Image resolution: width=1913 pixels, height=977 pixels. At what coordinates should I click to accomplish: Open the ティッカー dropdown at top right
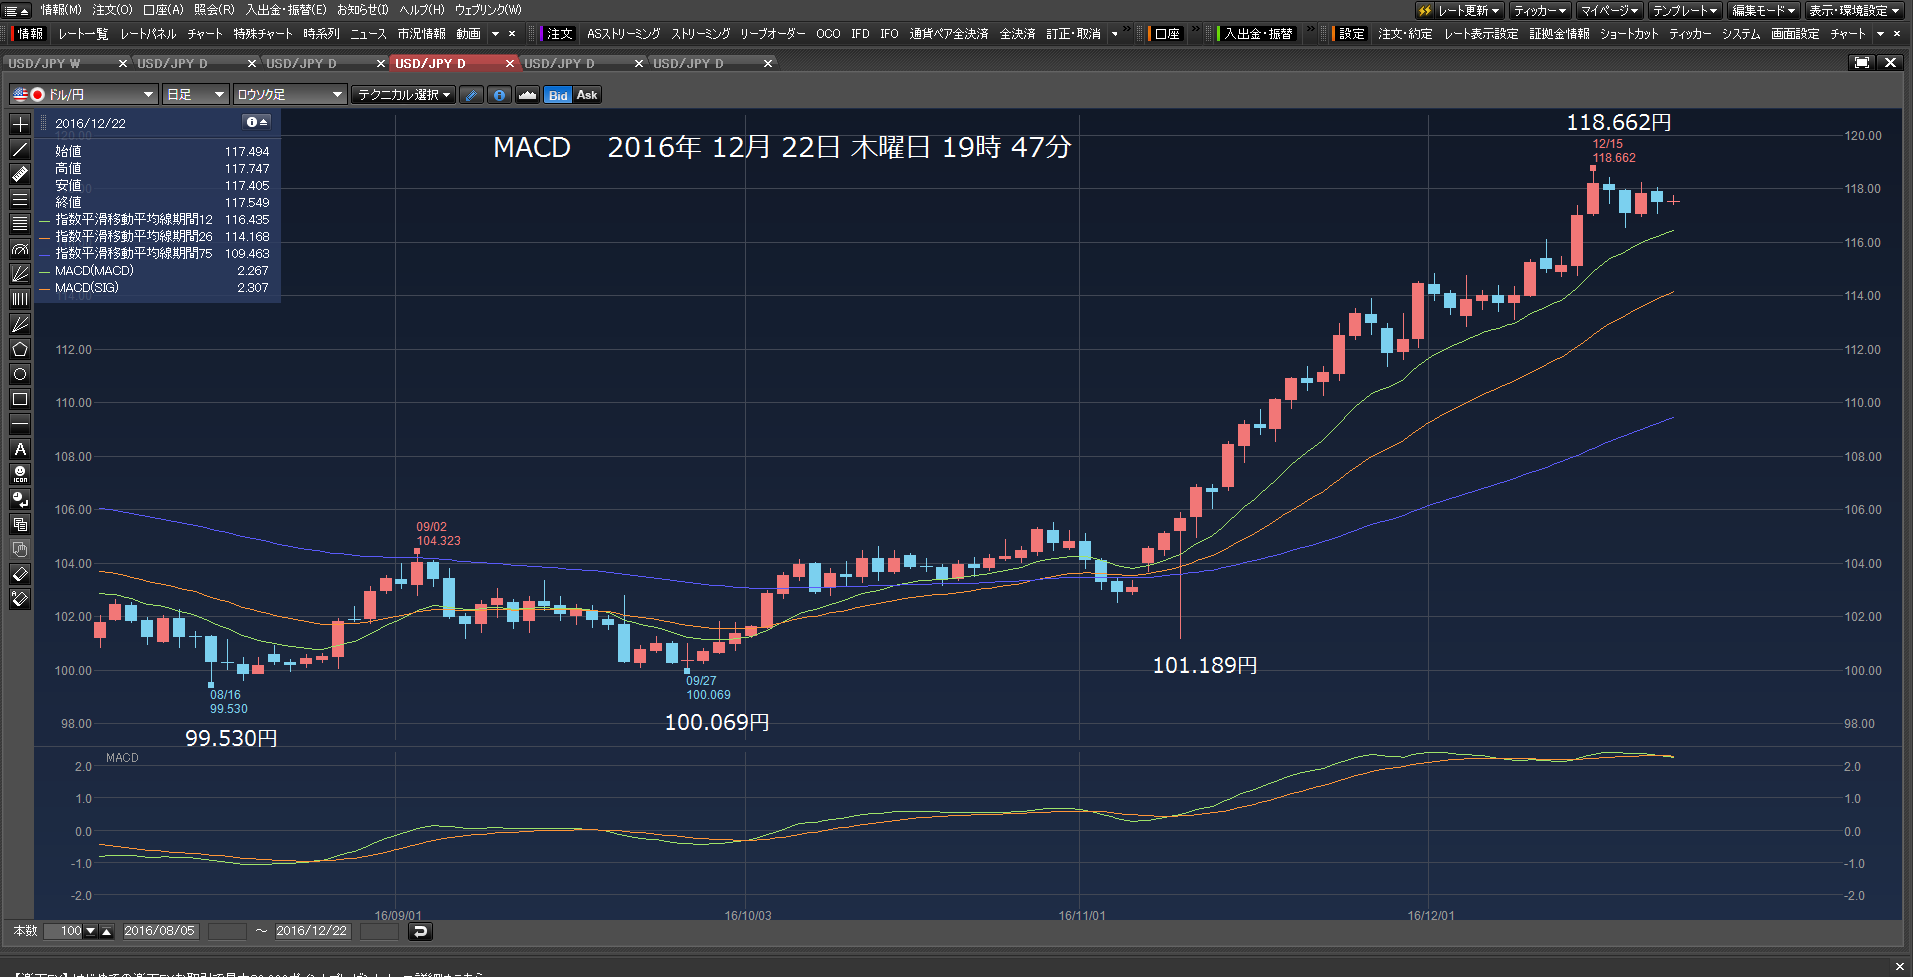tap(1540, 10)
